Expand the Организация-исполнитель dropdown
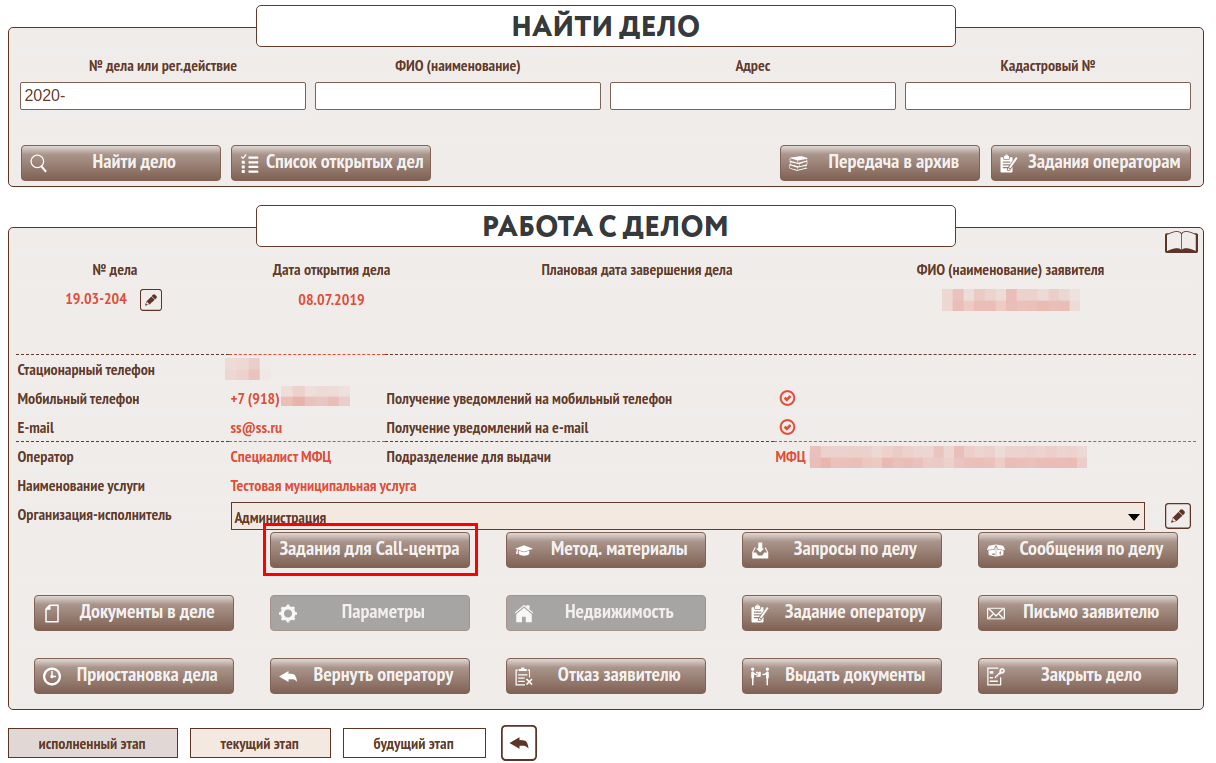This screenshot has width=1216, height=763. tap(1134, 517)
